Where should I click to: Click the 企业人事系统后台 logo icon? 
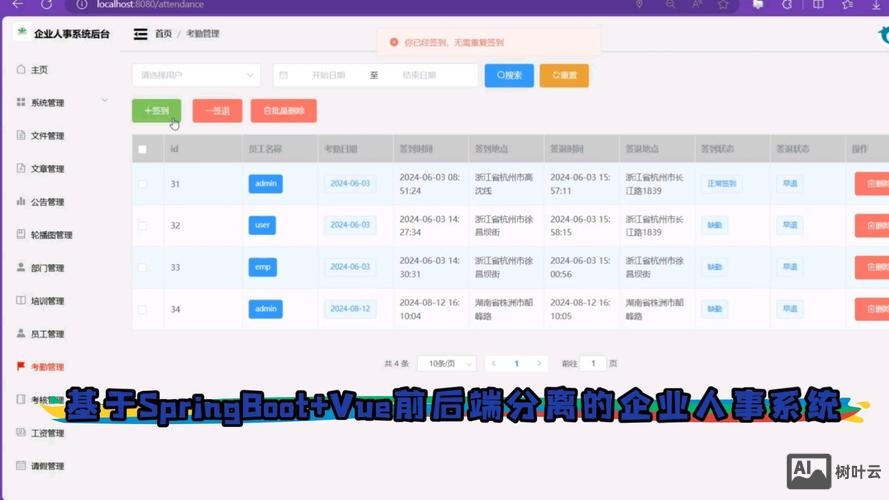coord(22,32)
